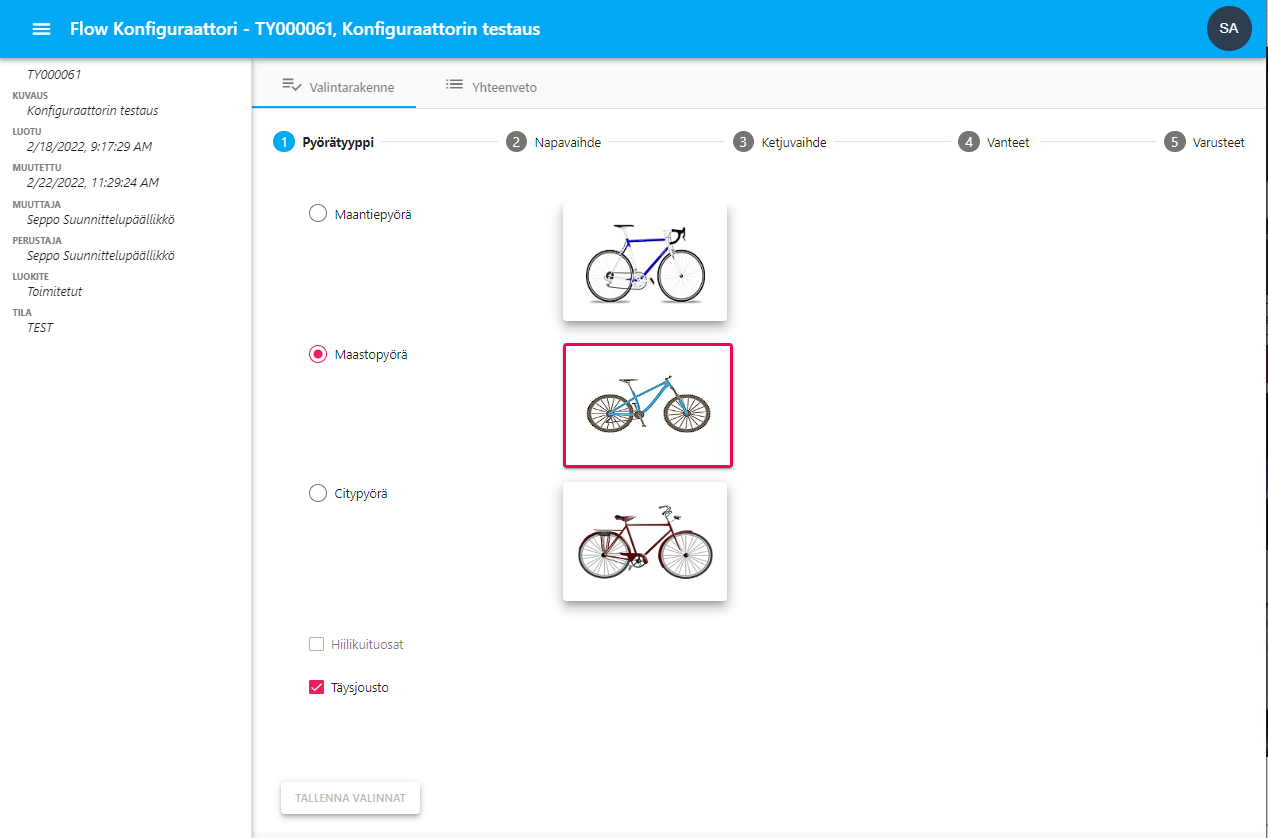Viewport: 1268px width, 838px height.
Task: Click the Yhteenveto list icon
Action: coord(455,86)
